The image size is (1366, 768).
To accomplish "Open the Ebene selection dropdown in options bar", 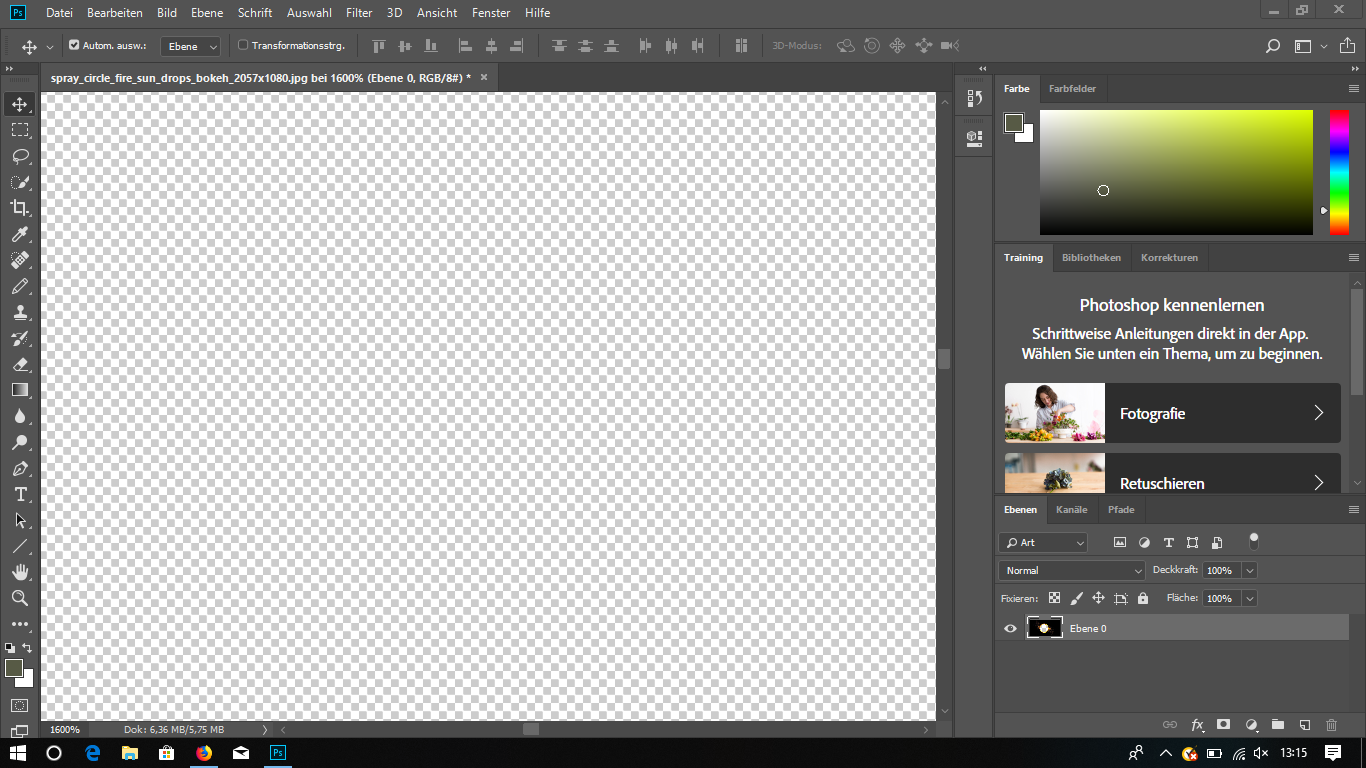I will click(190, 45).
